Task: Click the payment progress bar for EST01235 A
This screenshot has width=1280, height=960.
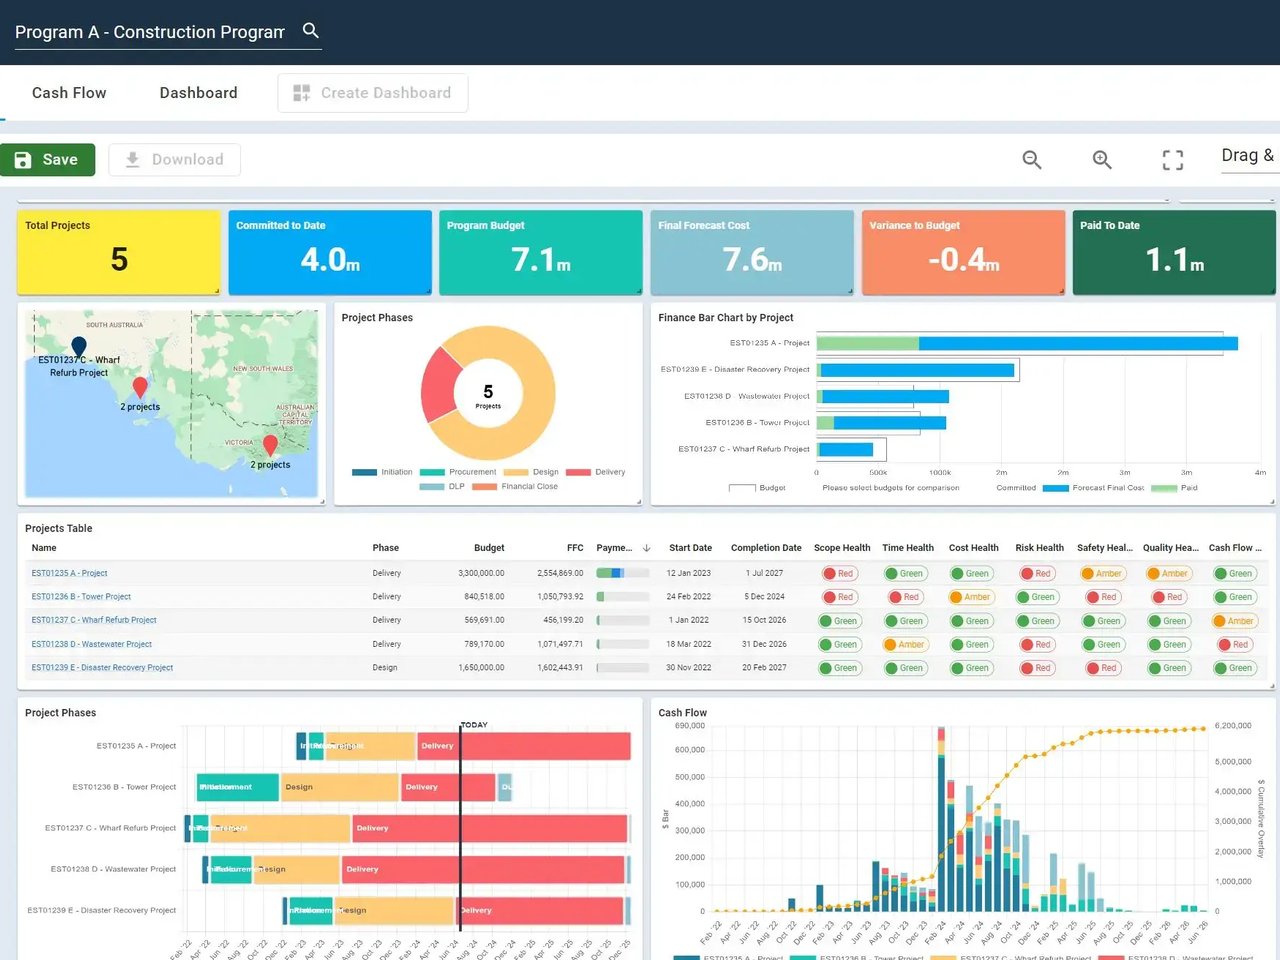Action: tap(622, 573)
